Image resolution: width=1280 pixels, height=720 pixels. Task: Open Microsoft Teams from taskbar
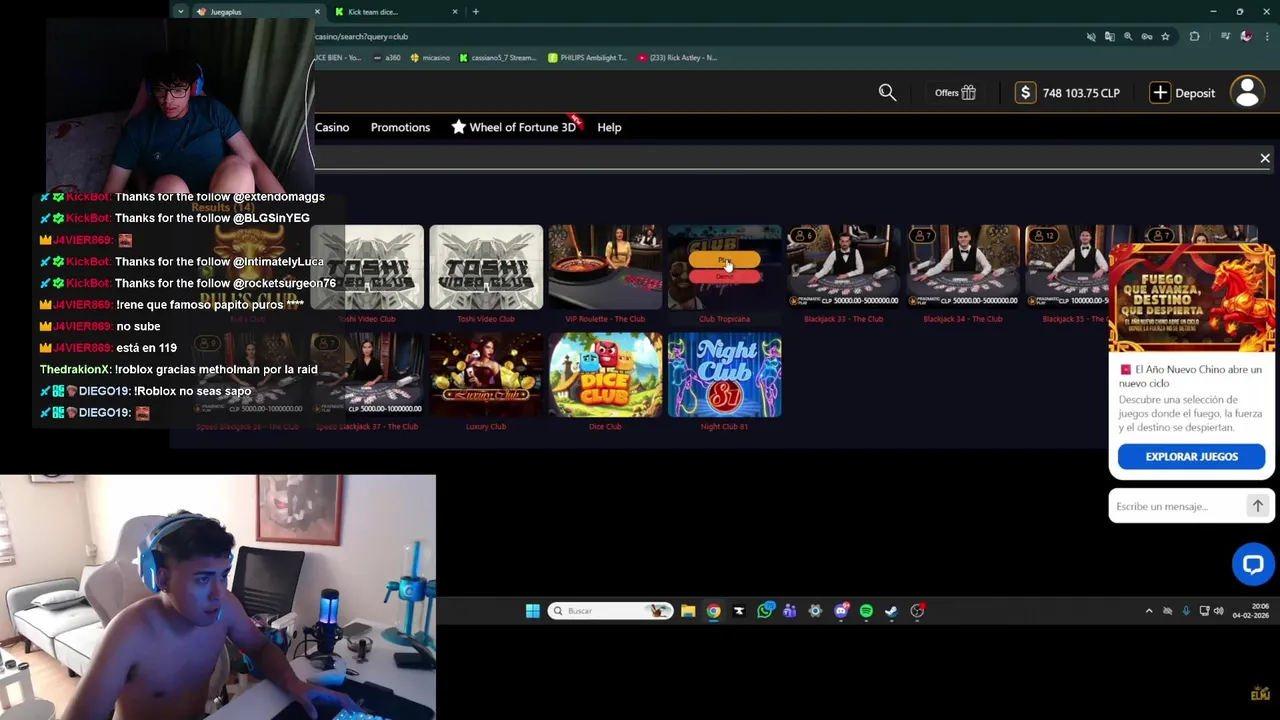pos(789,611)
